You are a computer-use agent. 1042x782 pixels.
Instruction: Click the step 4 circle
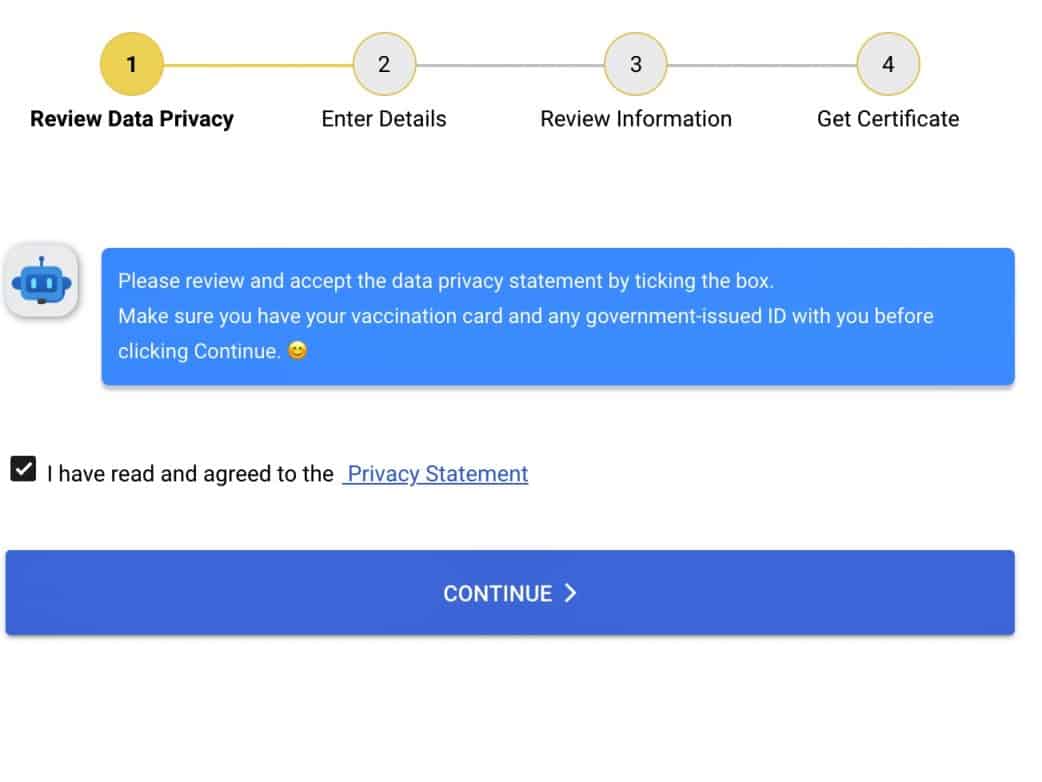click(x=888, y=65)
